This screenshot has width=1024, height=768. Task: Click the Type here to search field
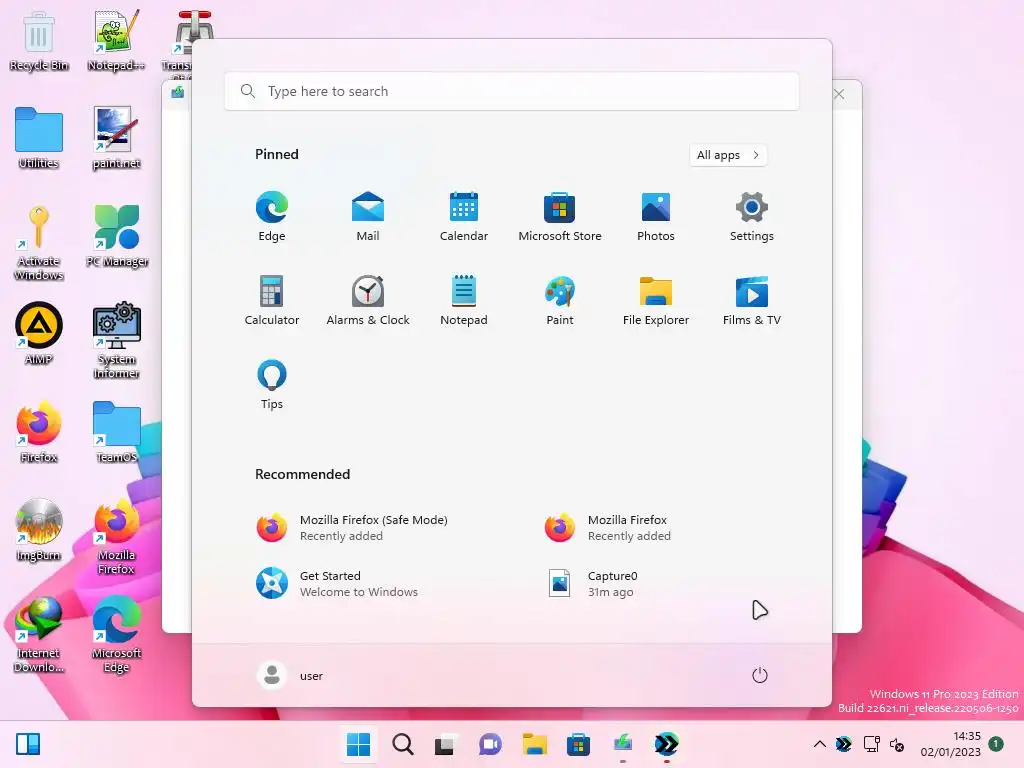511,91
